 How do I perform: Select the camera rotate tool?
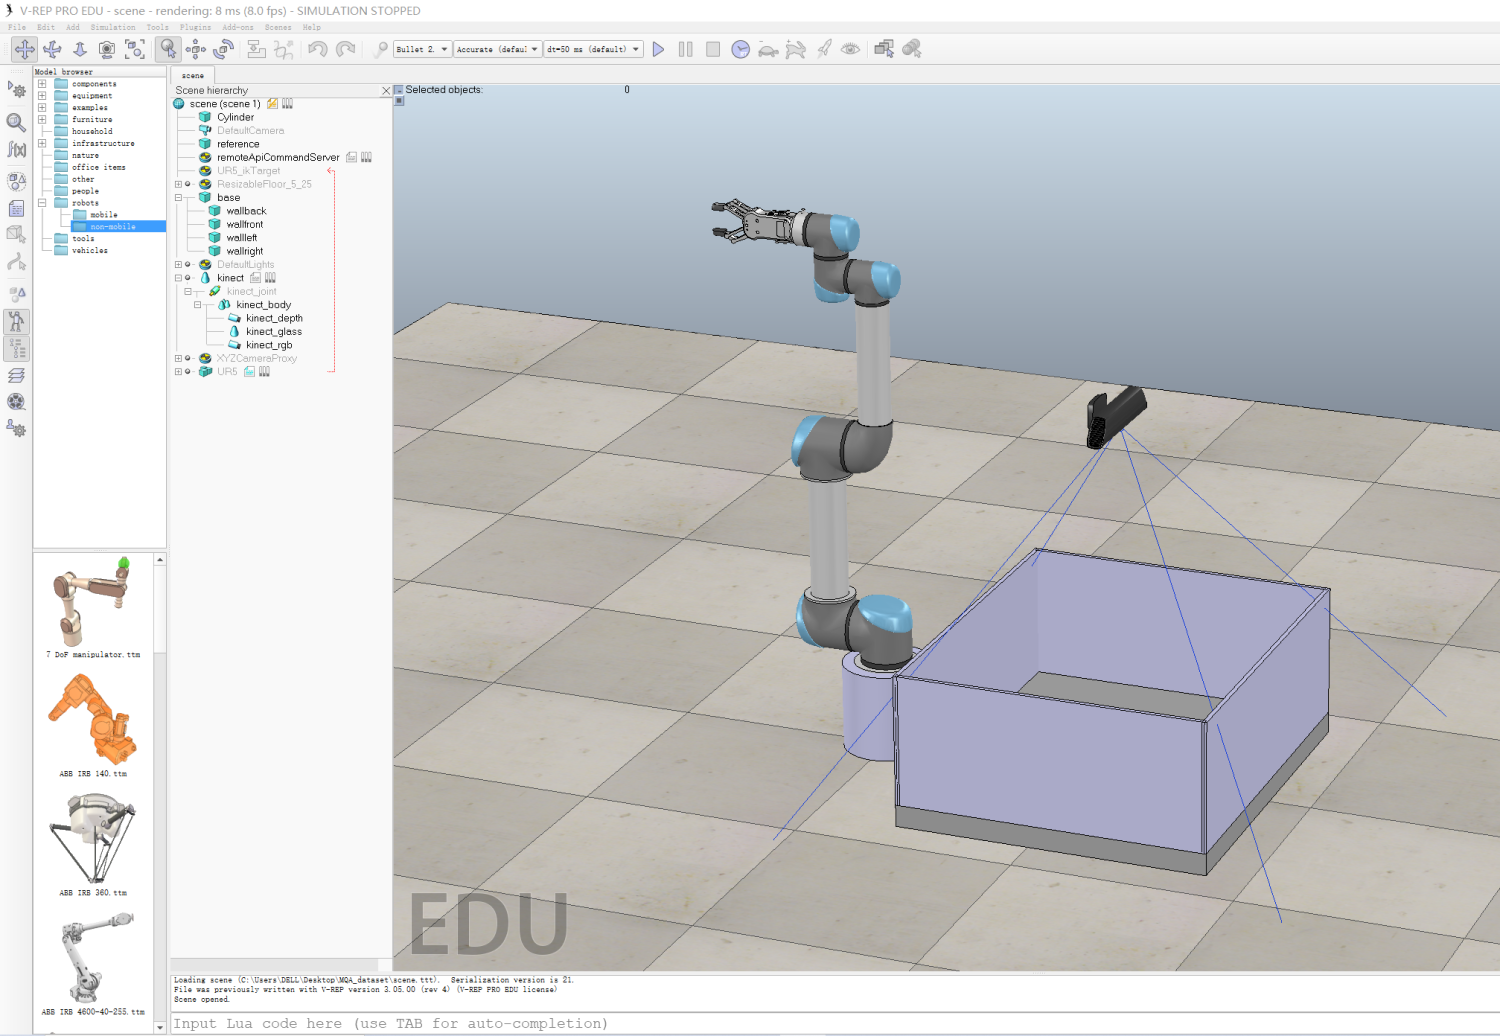point(52,49)
